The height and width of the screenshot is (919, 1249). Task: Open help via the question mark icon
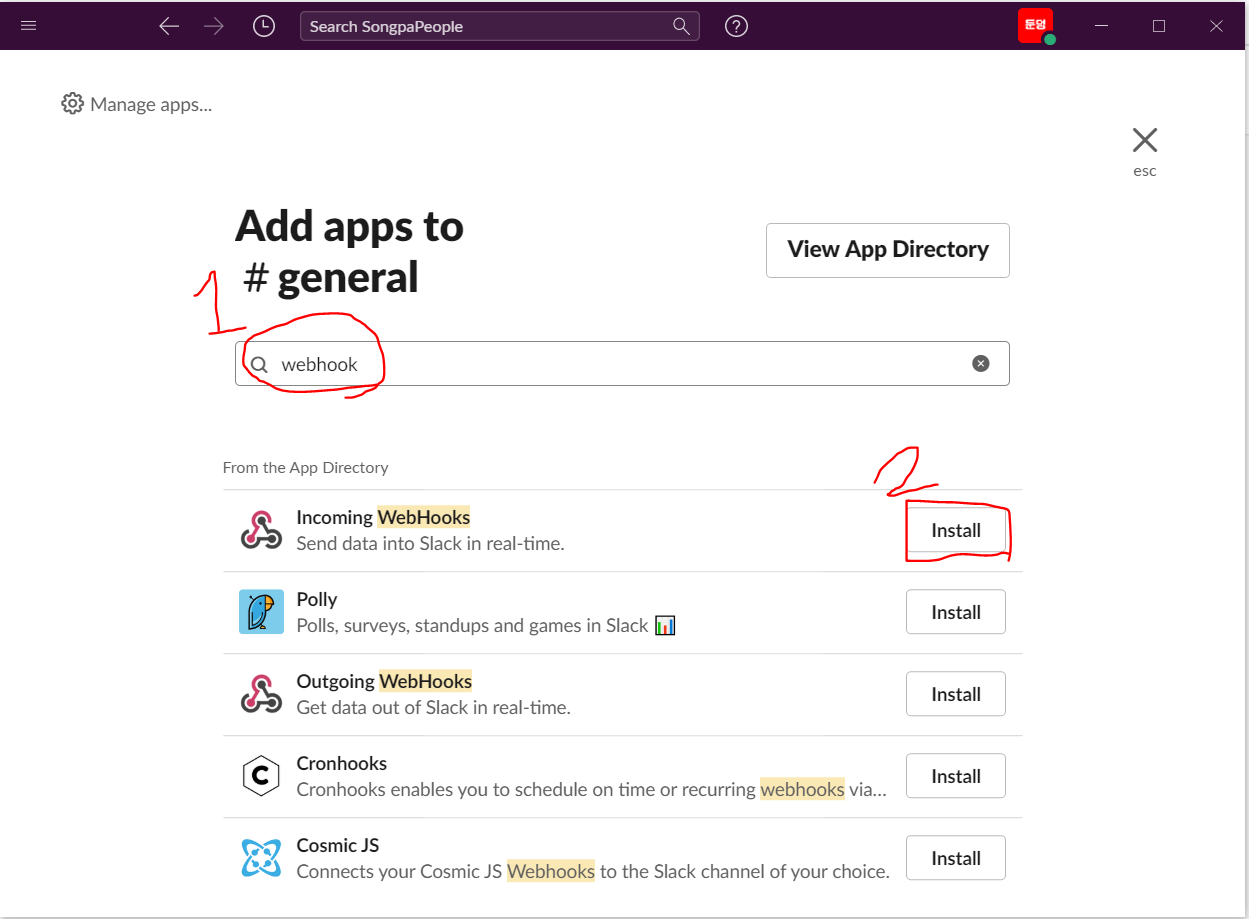(737, 27)
